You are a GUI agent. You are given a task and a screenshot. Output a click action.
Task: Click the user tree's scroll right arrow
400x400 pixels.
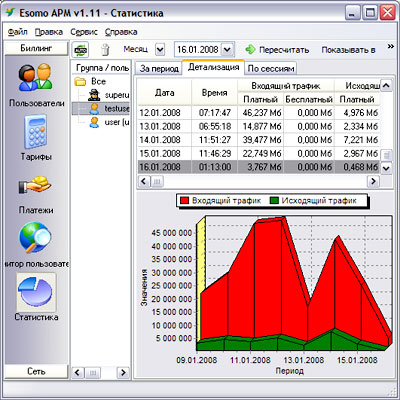123,372
